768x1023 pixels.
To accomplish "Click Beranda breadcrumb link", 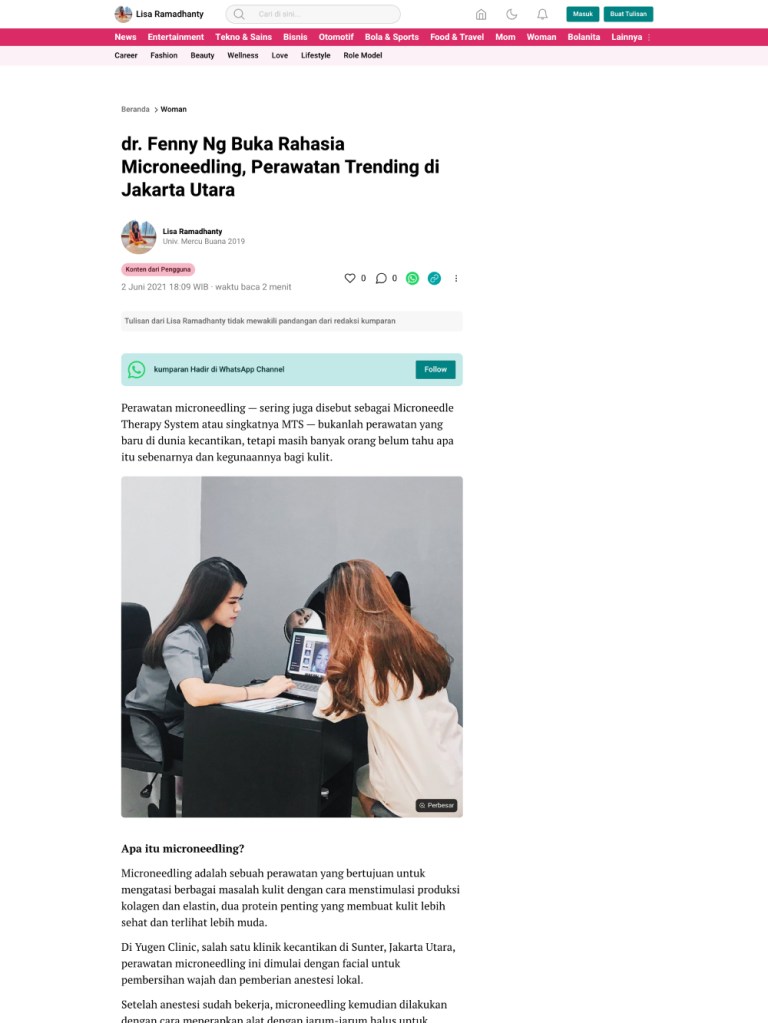I will [135, 110].
